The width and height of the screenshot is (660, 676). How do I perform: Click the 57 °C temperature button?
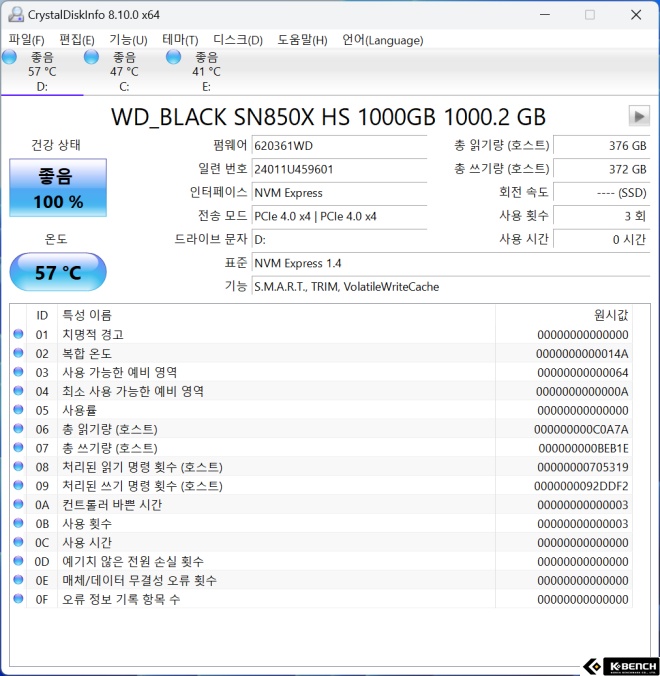click(x=58, y=272)
